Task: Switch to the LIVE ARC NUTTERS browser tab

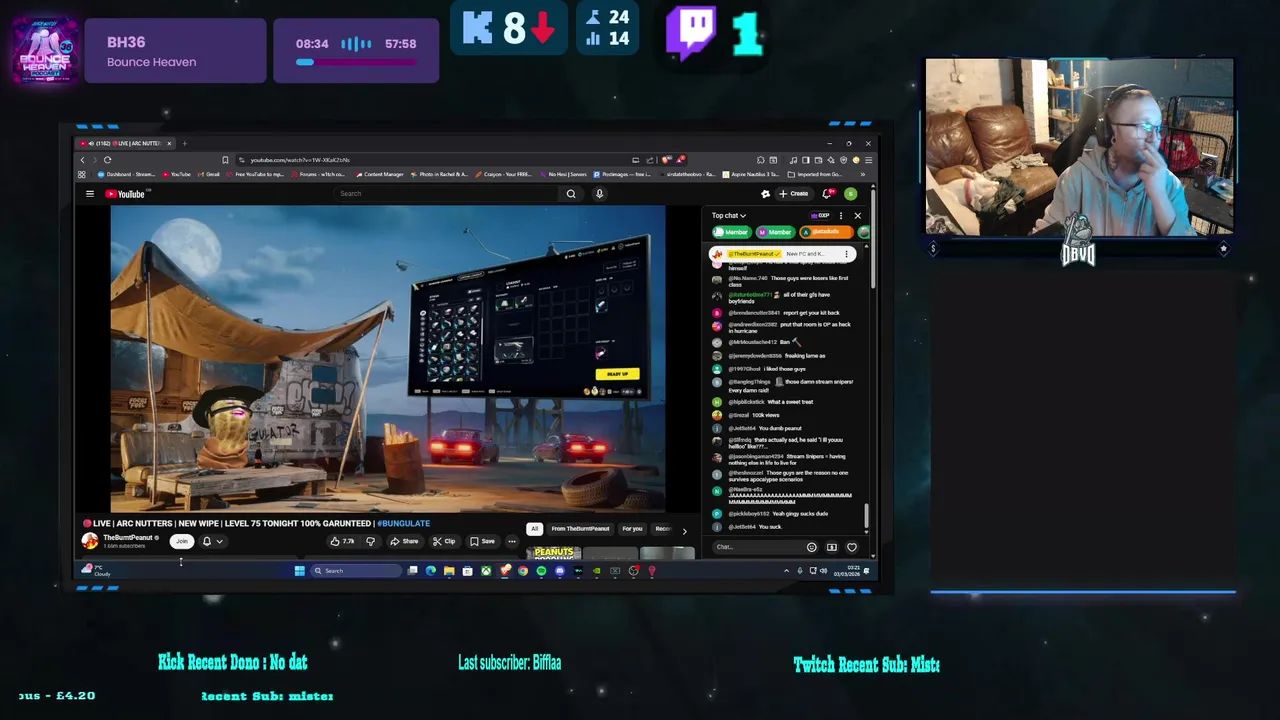Action: [x=126, y=143]
